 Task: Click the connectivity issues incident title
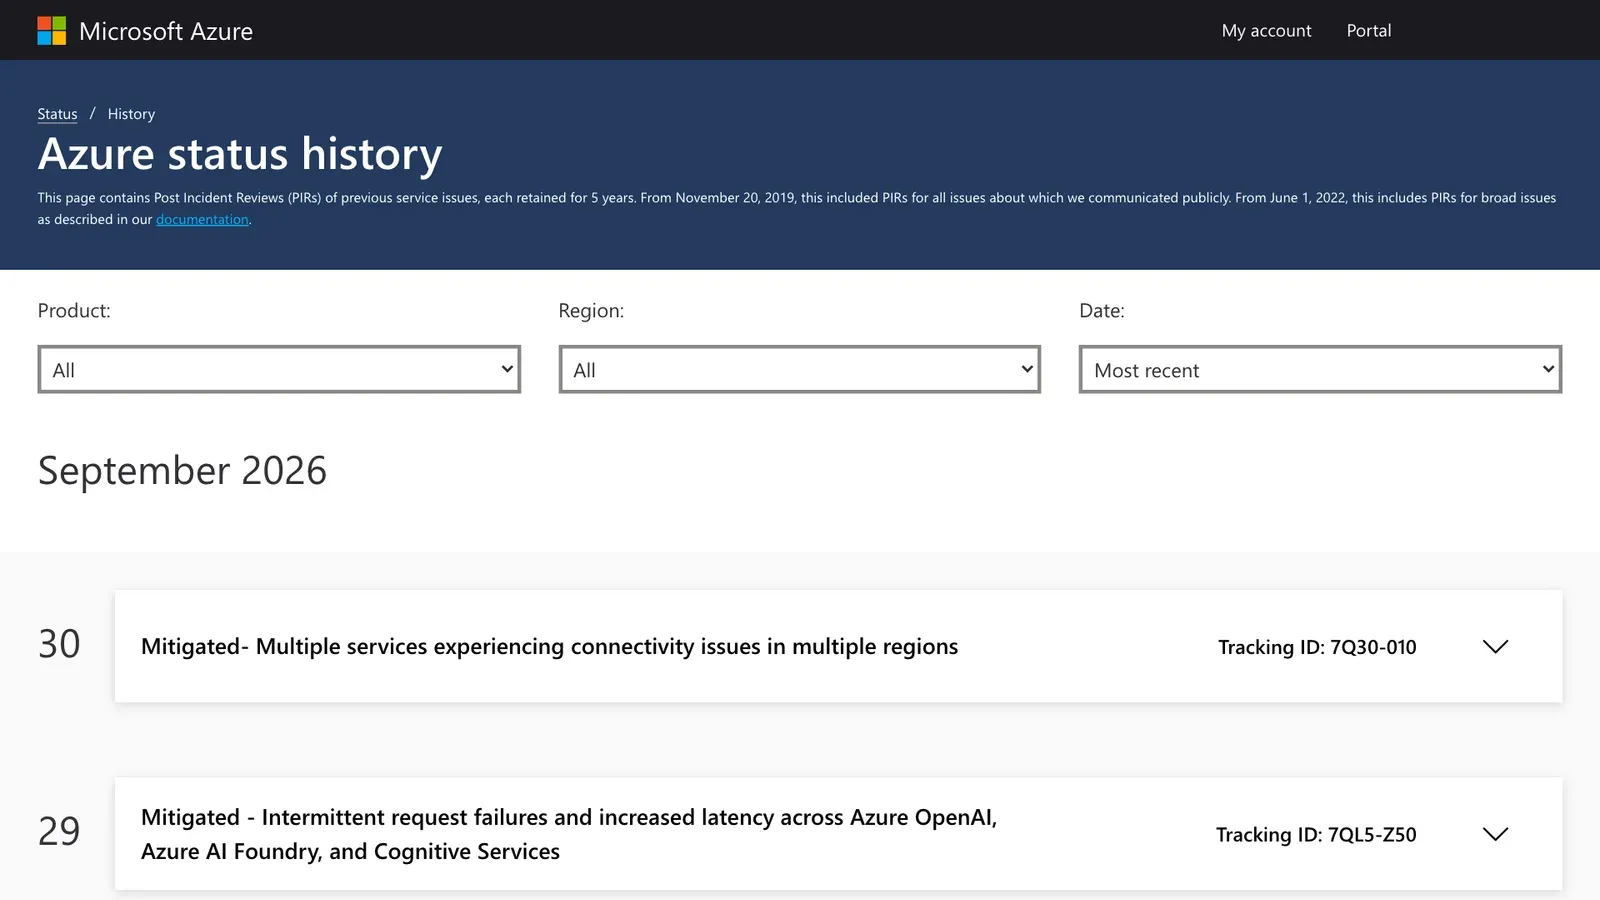(549, 647)
